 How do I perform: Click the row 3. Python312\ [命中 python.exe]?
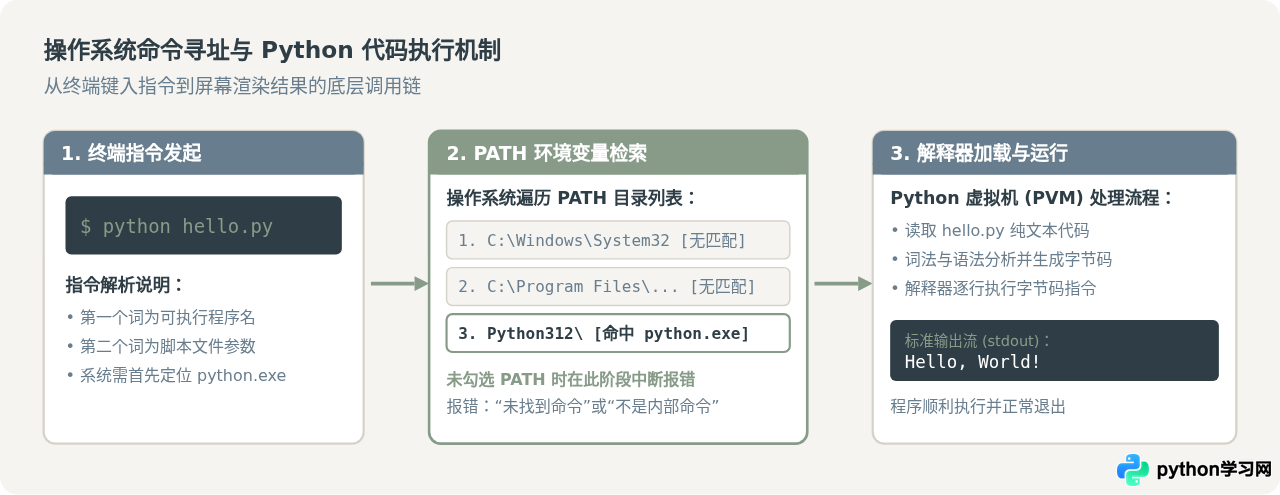pyautogui.click(x=618, y=333)
